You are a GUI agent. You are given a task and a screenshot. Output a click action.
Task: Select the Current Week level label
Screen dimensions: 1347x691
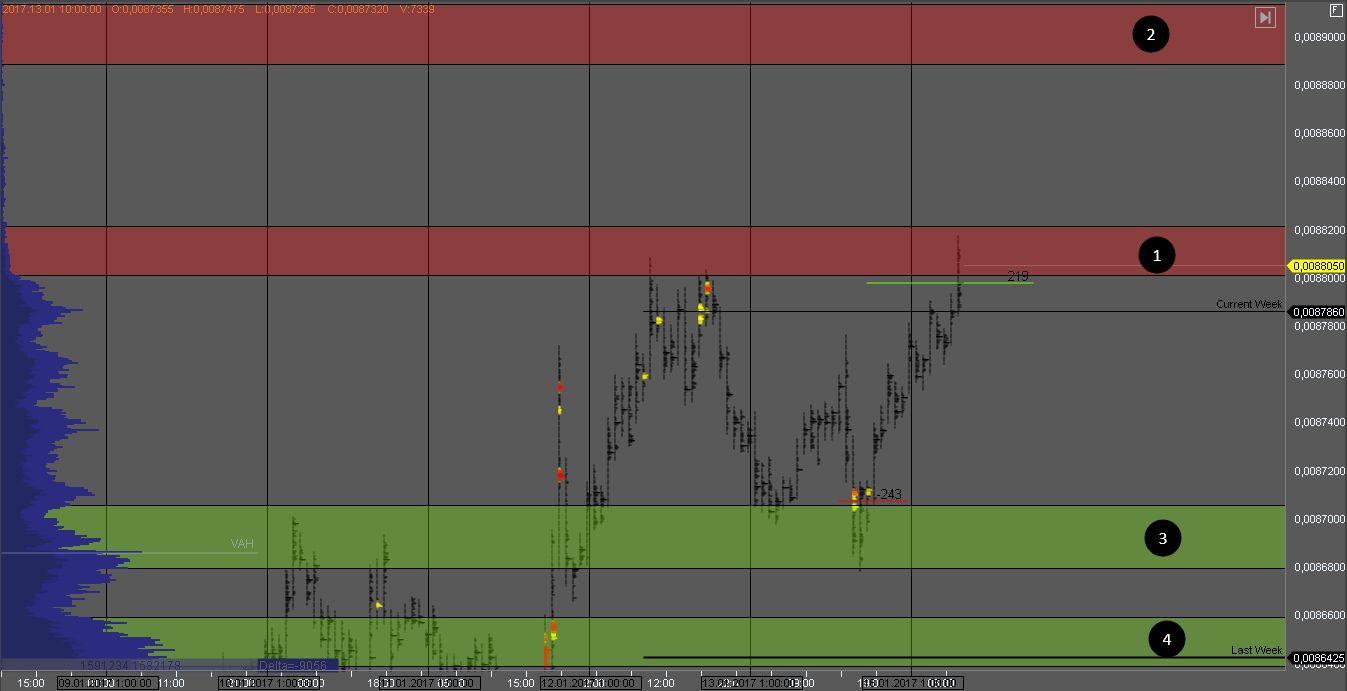click(1248, 304)
